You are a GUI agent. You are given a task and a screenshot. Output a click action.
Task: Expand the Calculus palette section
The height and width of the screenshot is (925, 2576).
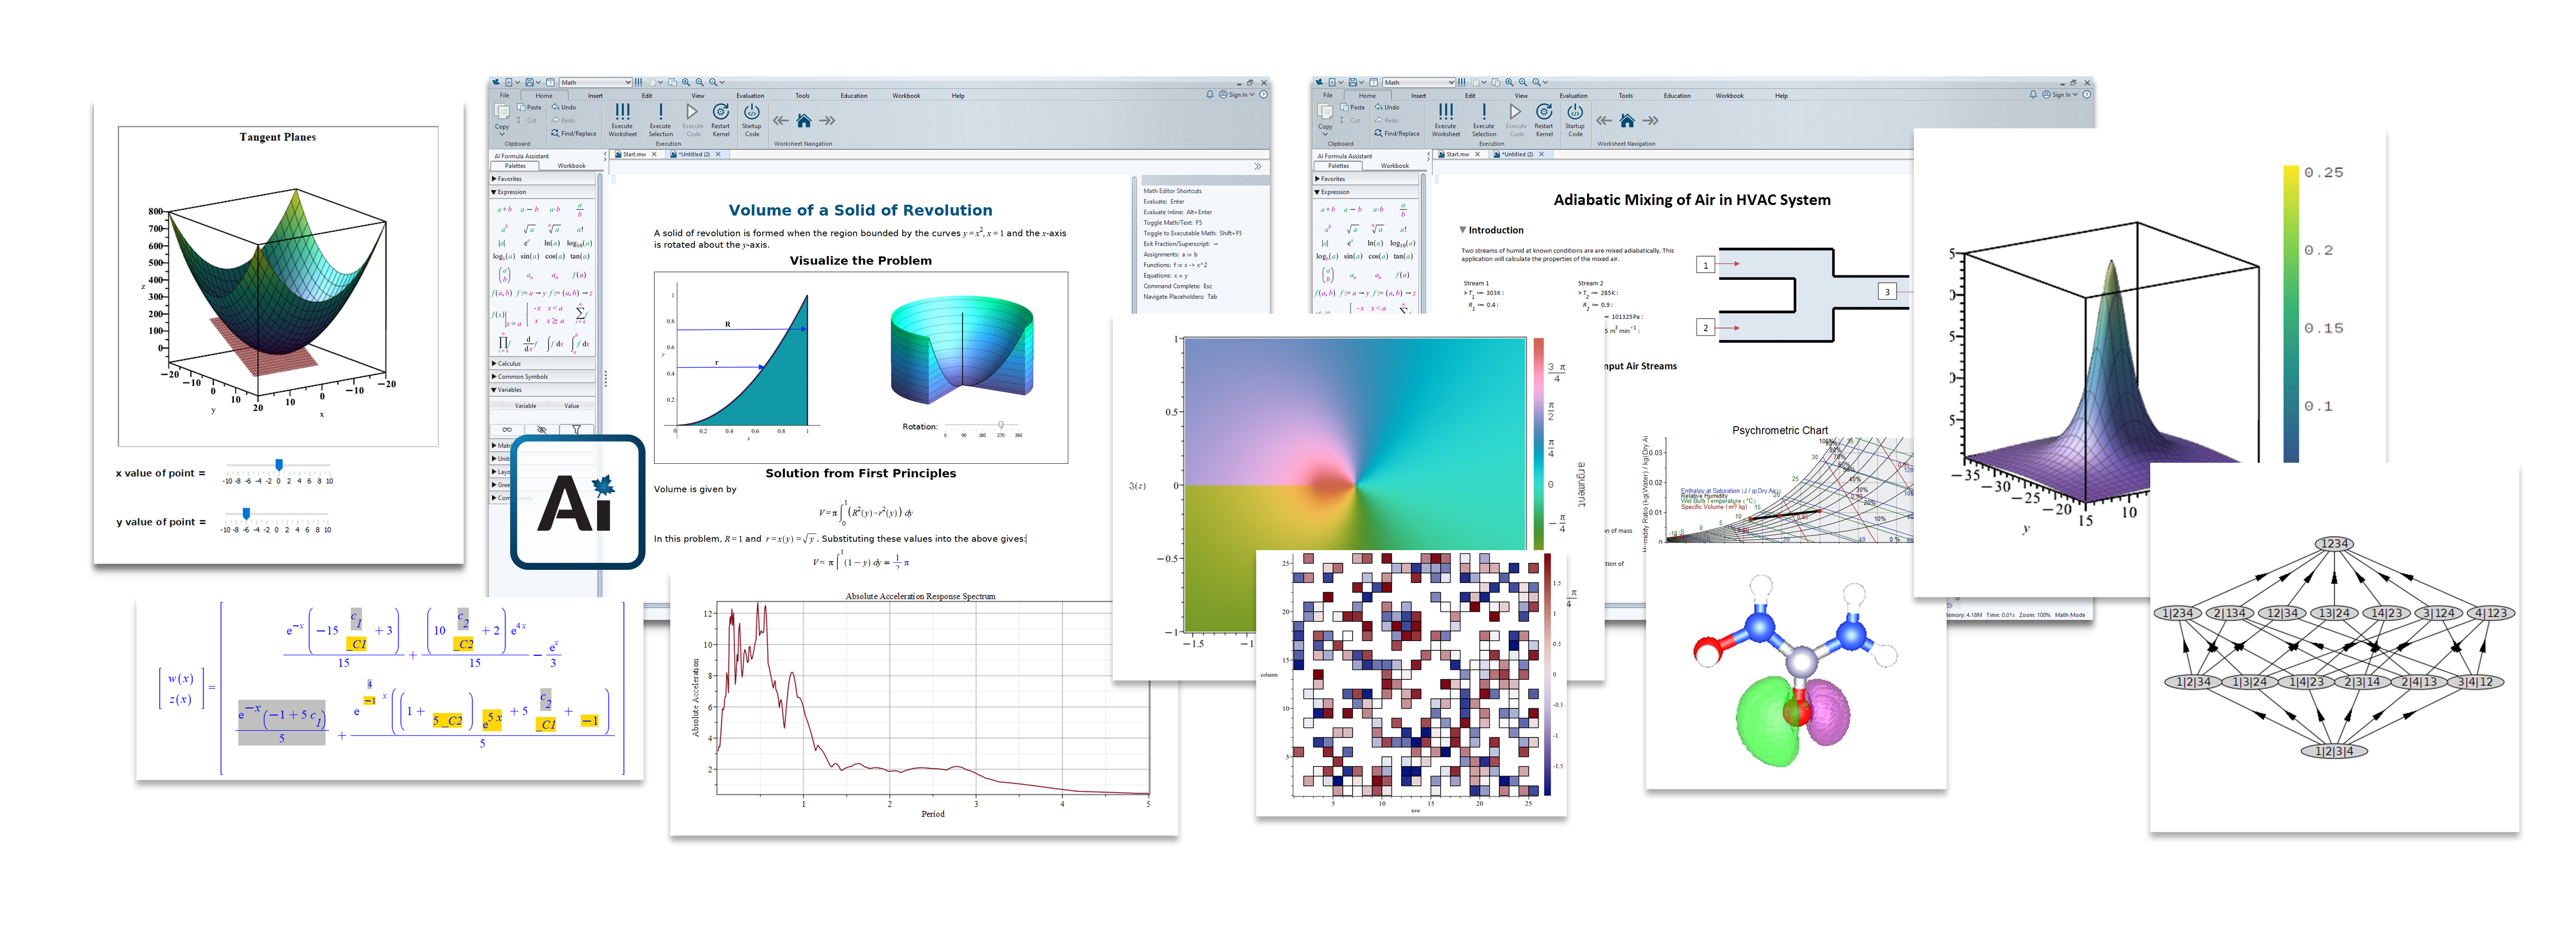pyautogui.click(x=507, y=364)
